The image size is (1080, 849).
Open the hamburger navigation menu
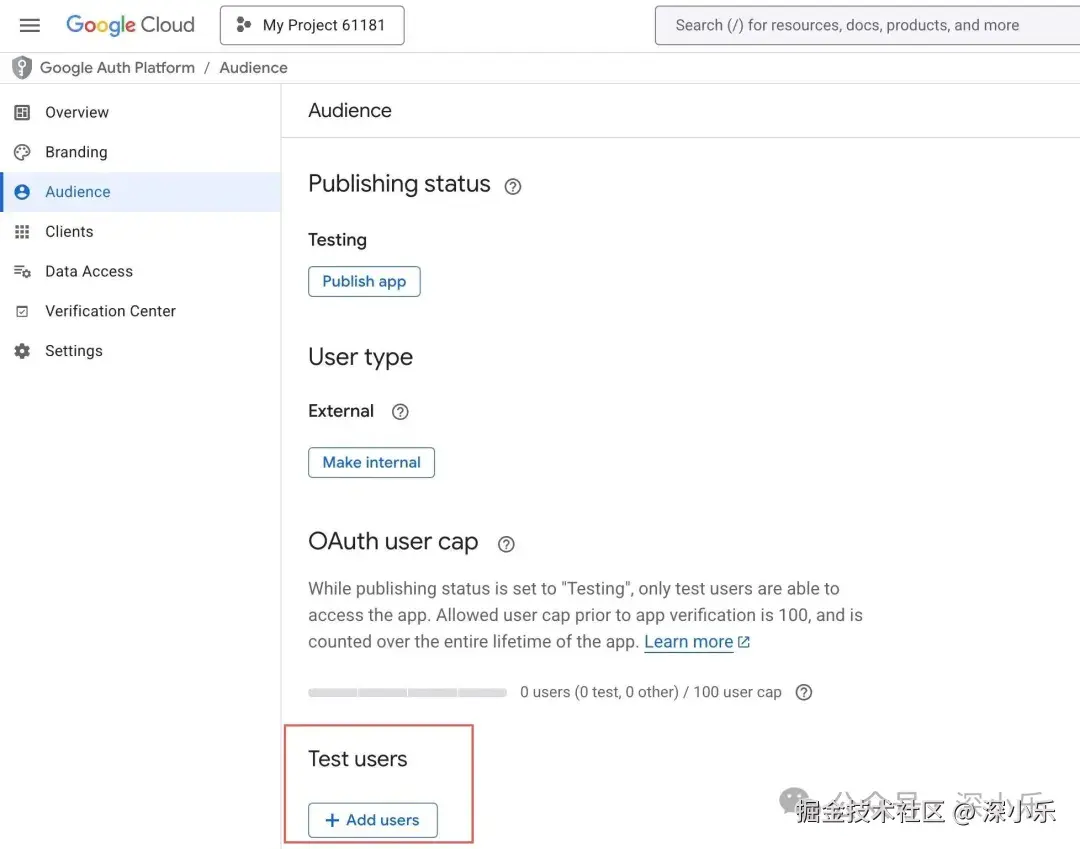[30, 26]
